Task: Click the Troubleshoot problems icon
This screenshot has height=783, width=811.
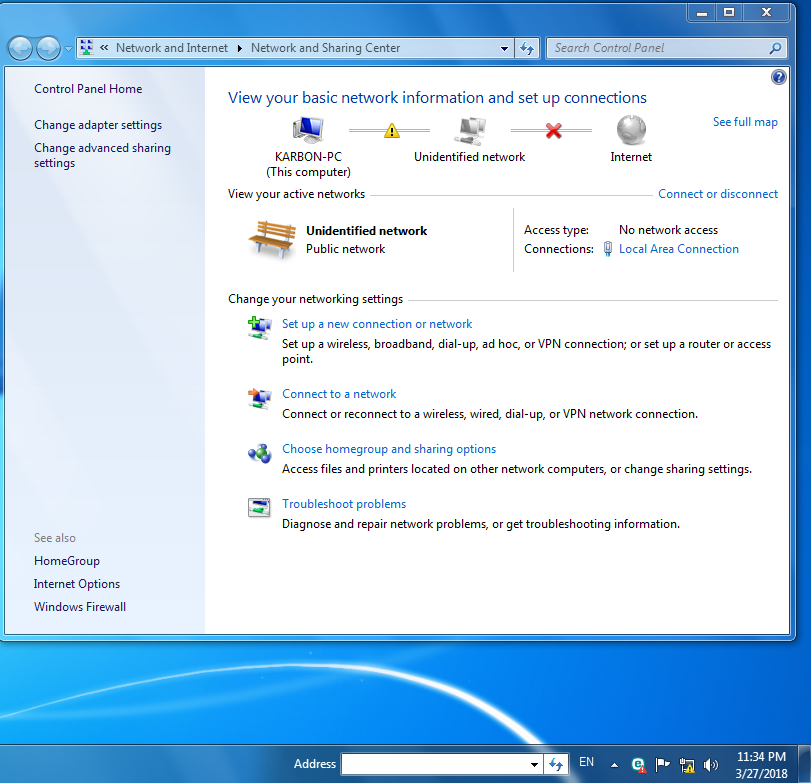Action: 259,507
